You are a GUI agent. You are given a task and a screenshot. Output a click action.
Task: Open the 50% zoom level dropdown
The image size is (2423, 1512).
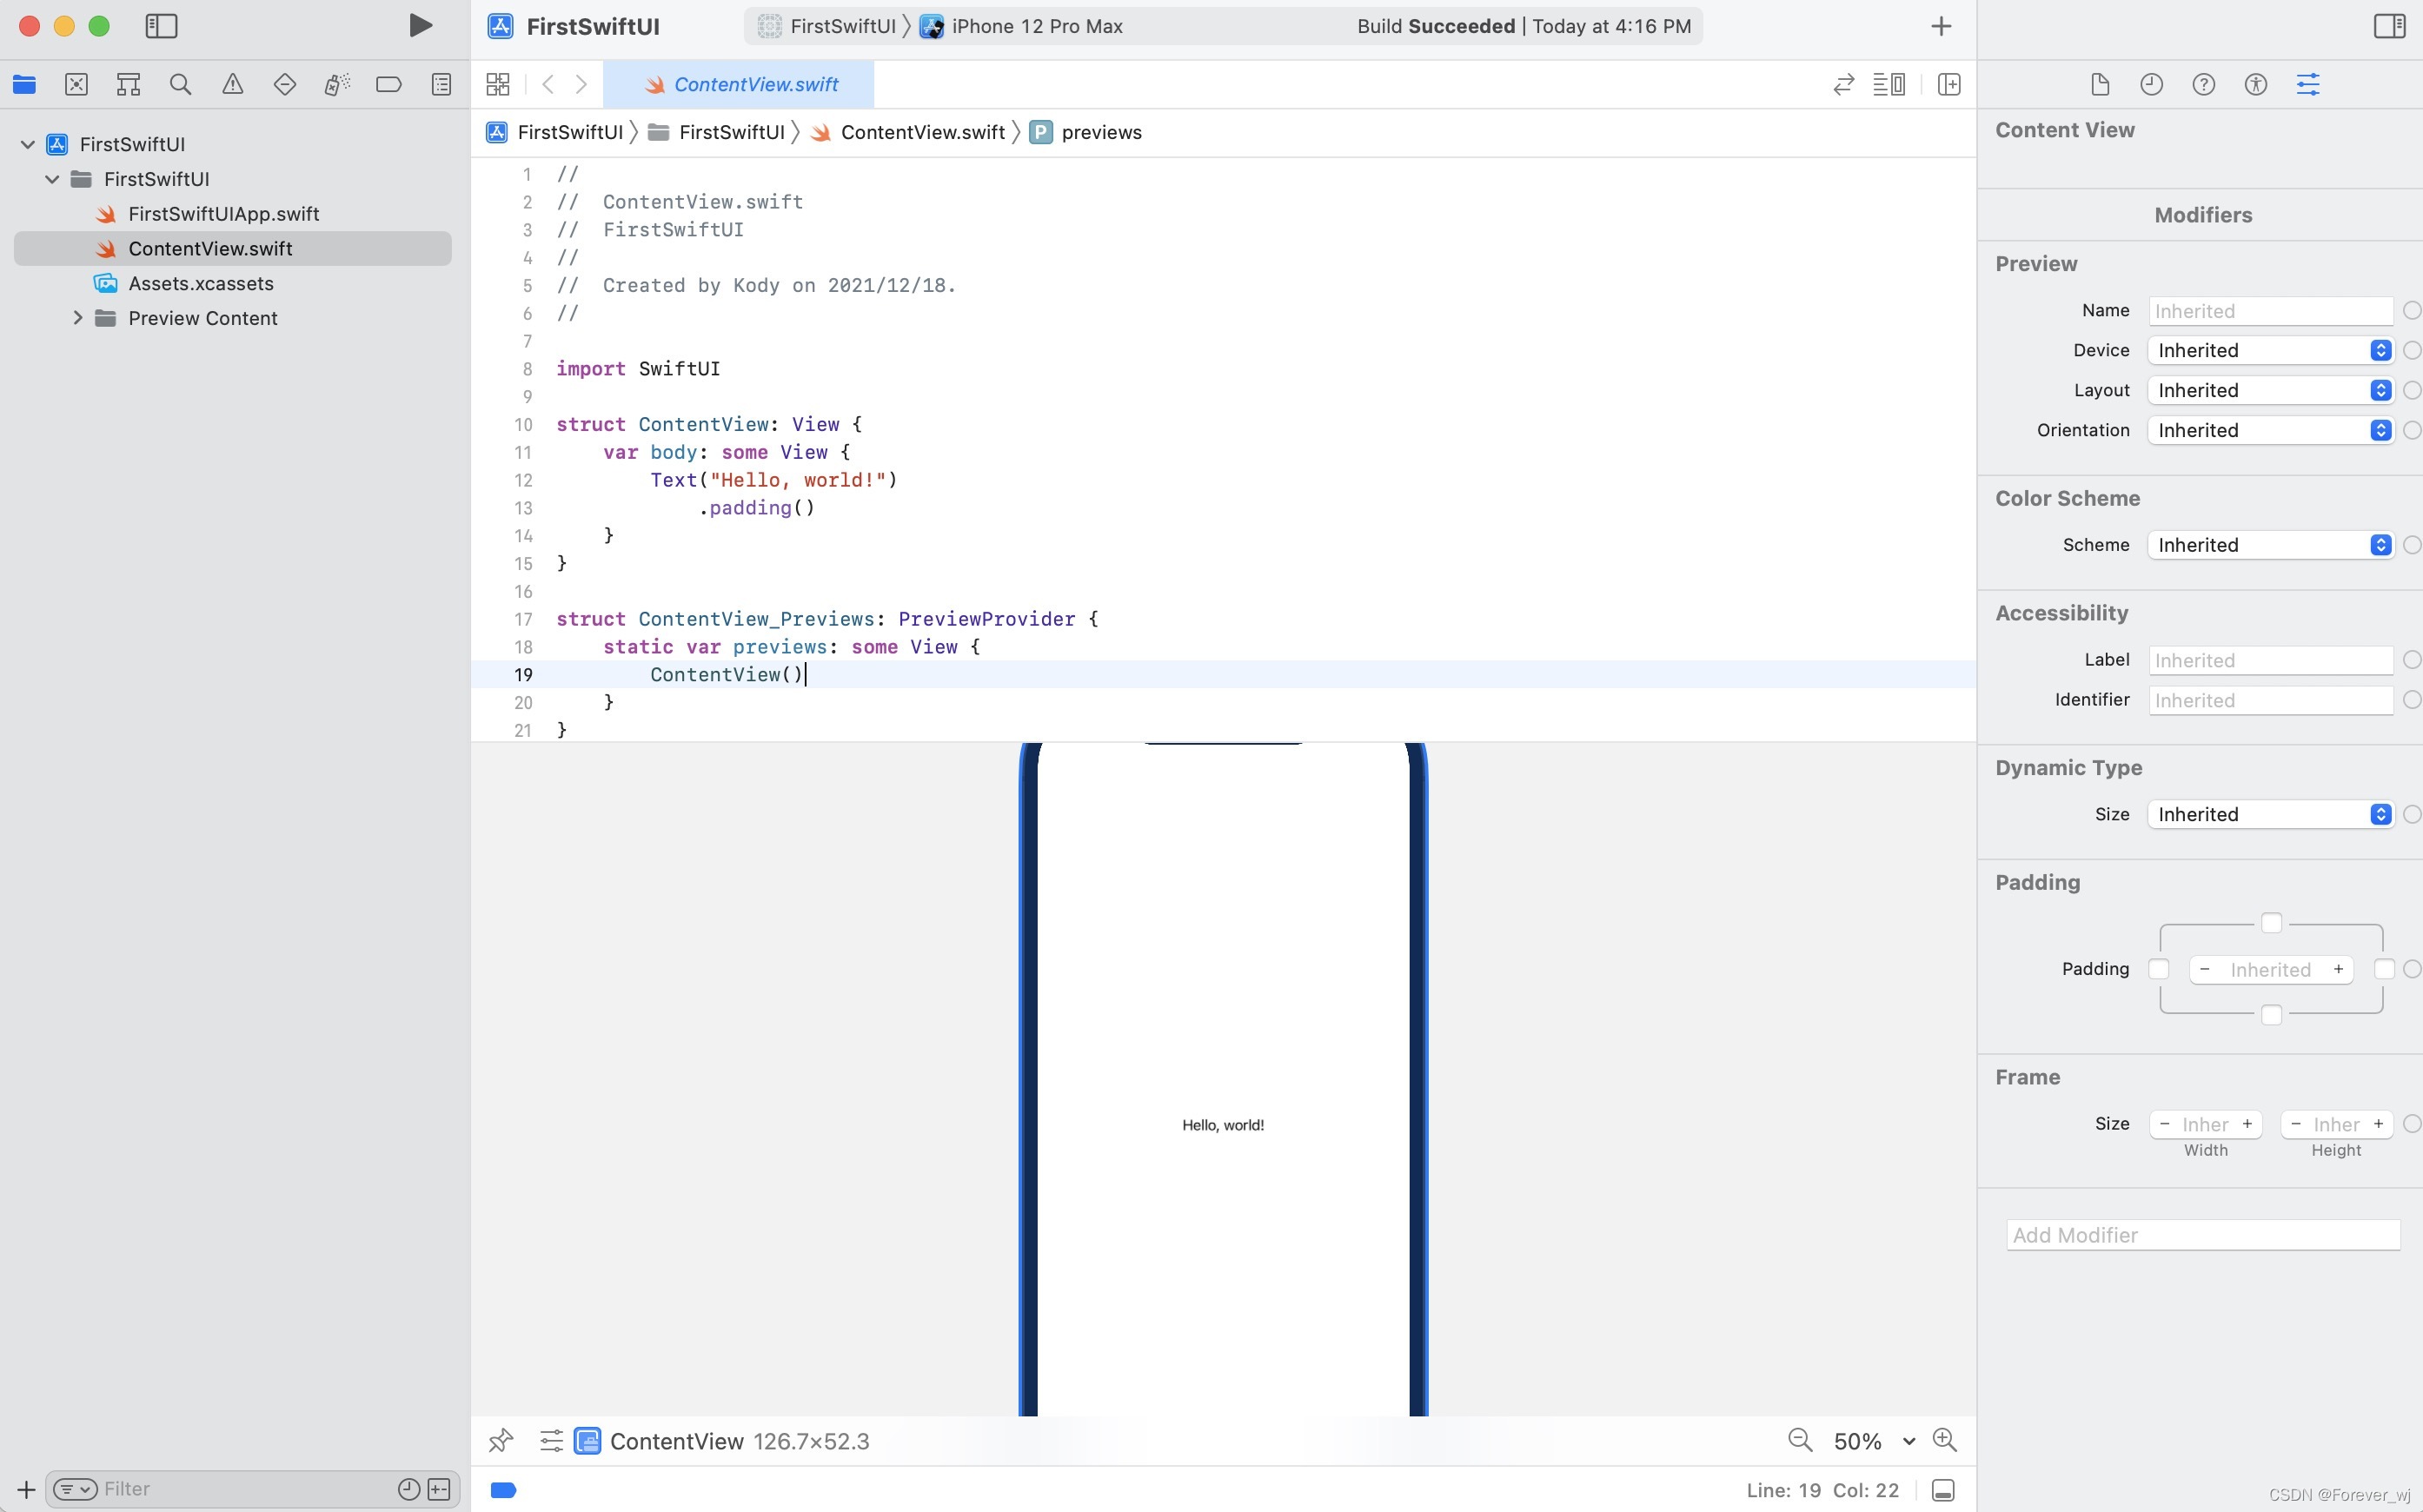click(x=1874, y=1440)
